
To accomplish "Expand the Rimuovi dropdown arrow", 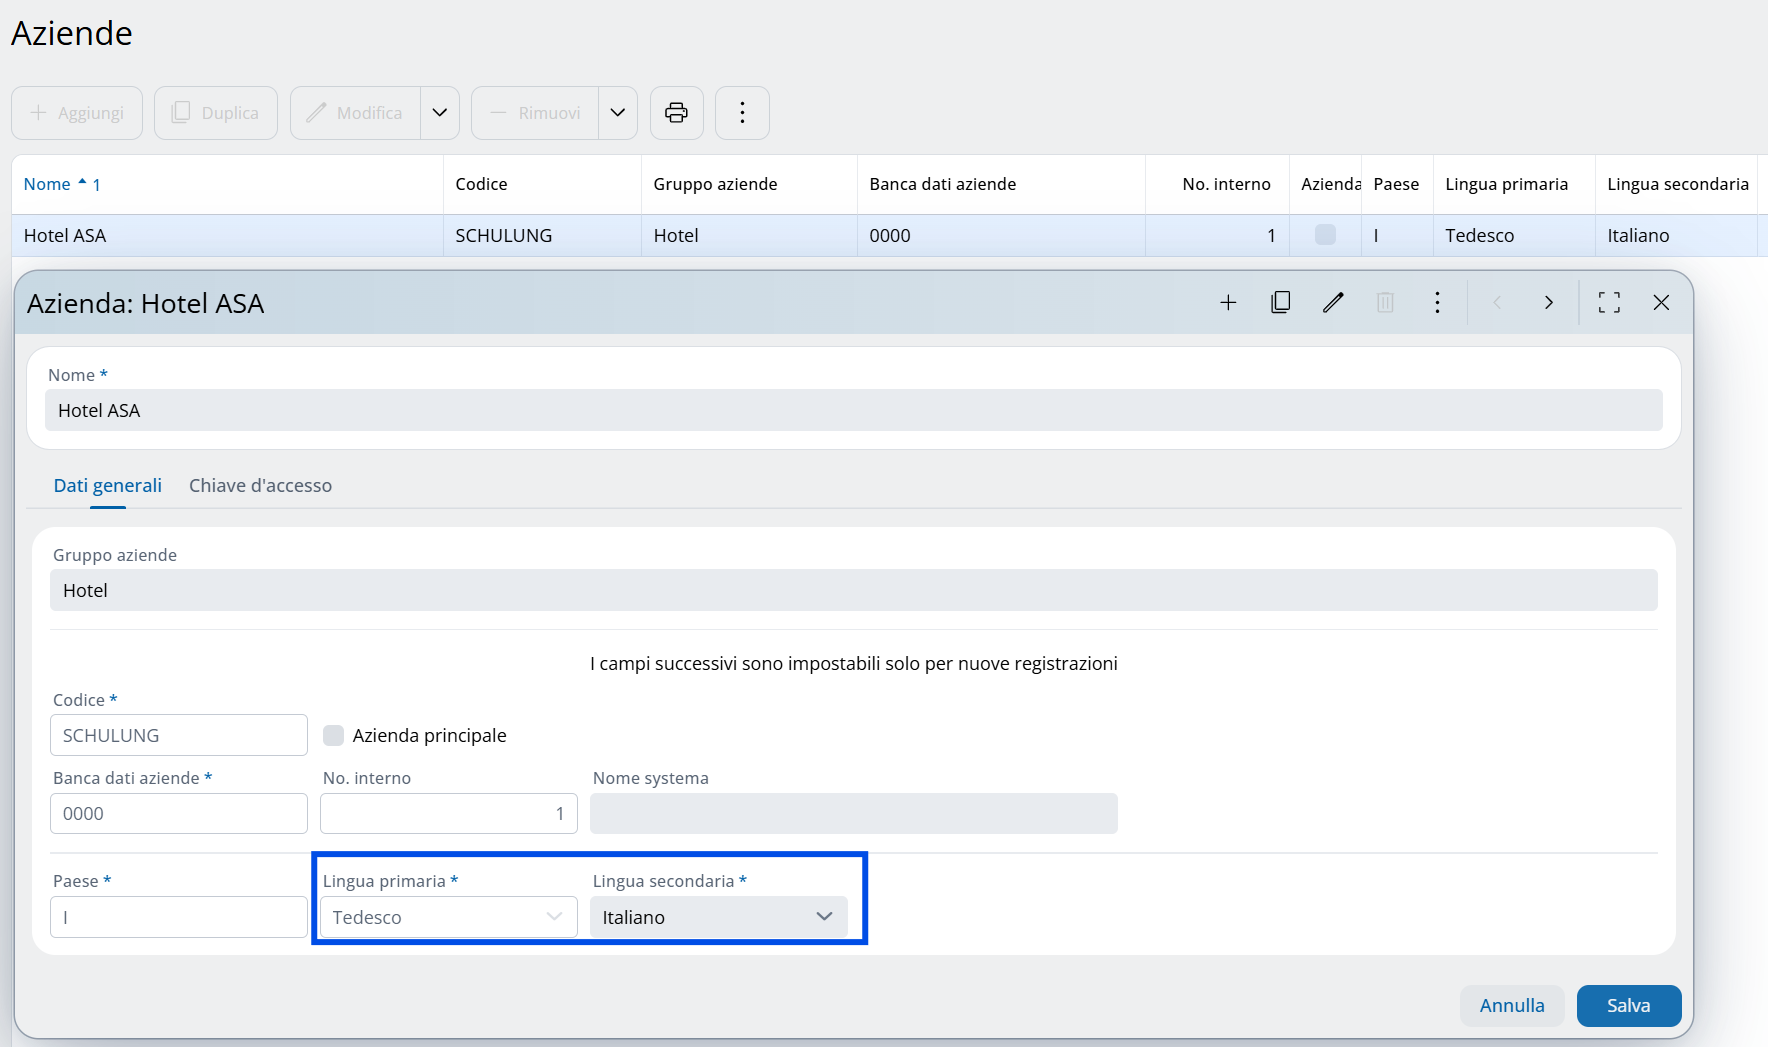I will click(618, 113).
